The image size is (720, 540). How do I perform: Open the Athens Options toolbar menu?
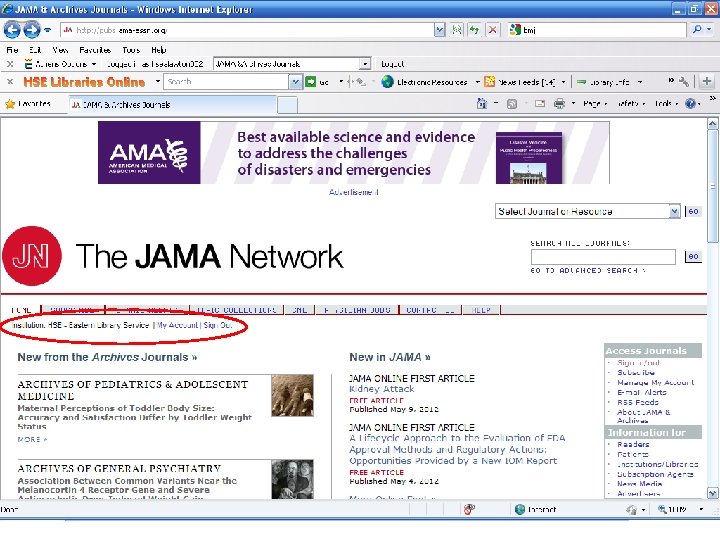coord(60,64)
